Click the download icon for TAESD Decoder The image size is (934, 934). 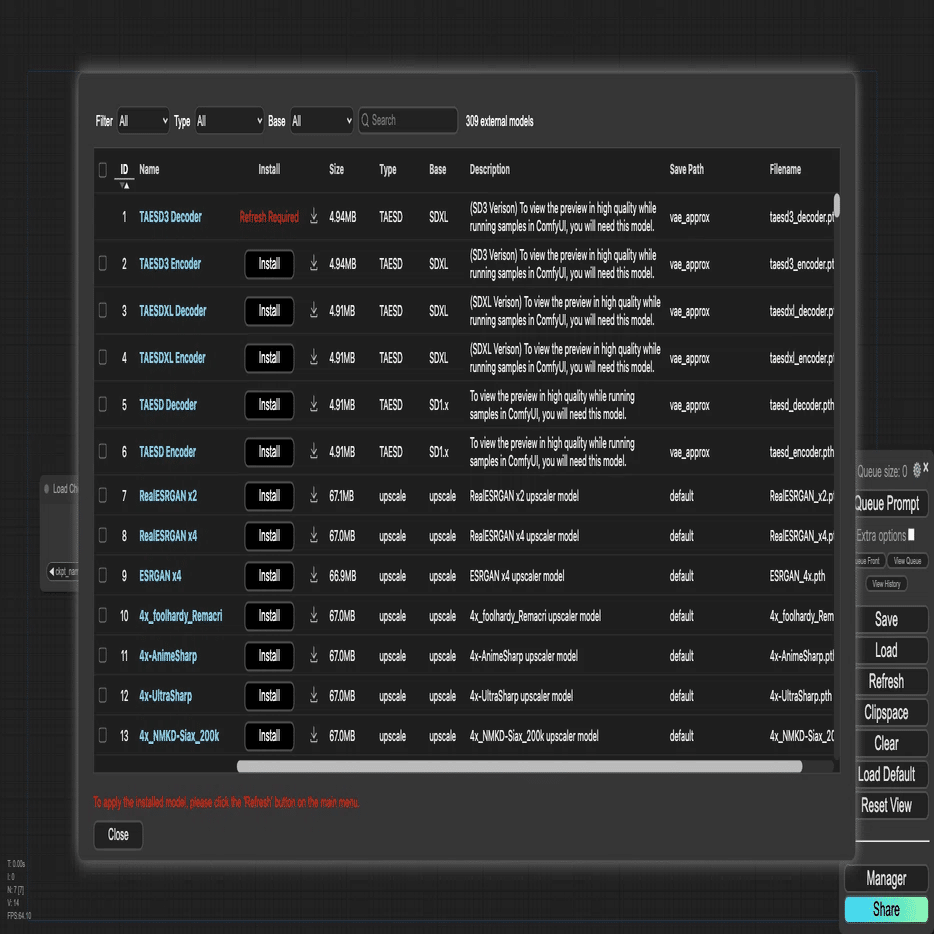(314, 404)
